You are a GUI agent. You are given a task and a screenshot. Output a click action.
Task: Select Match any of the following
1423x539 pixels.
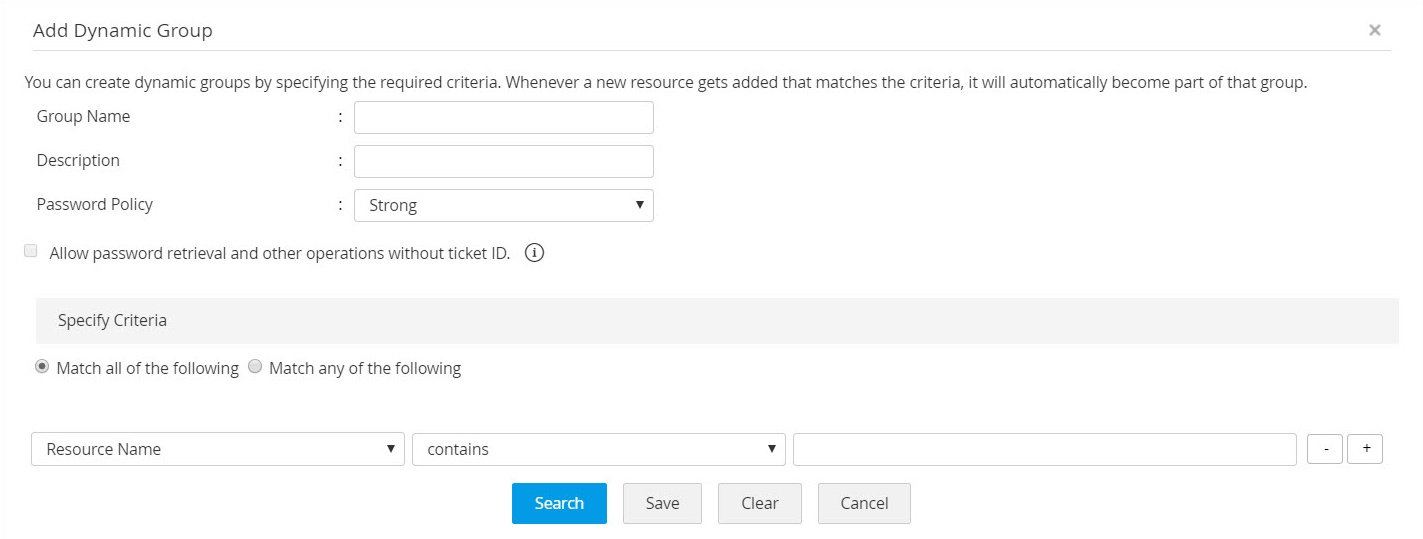[x=255, y=367]
